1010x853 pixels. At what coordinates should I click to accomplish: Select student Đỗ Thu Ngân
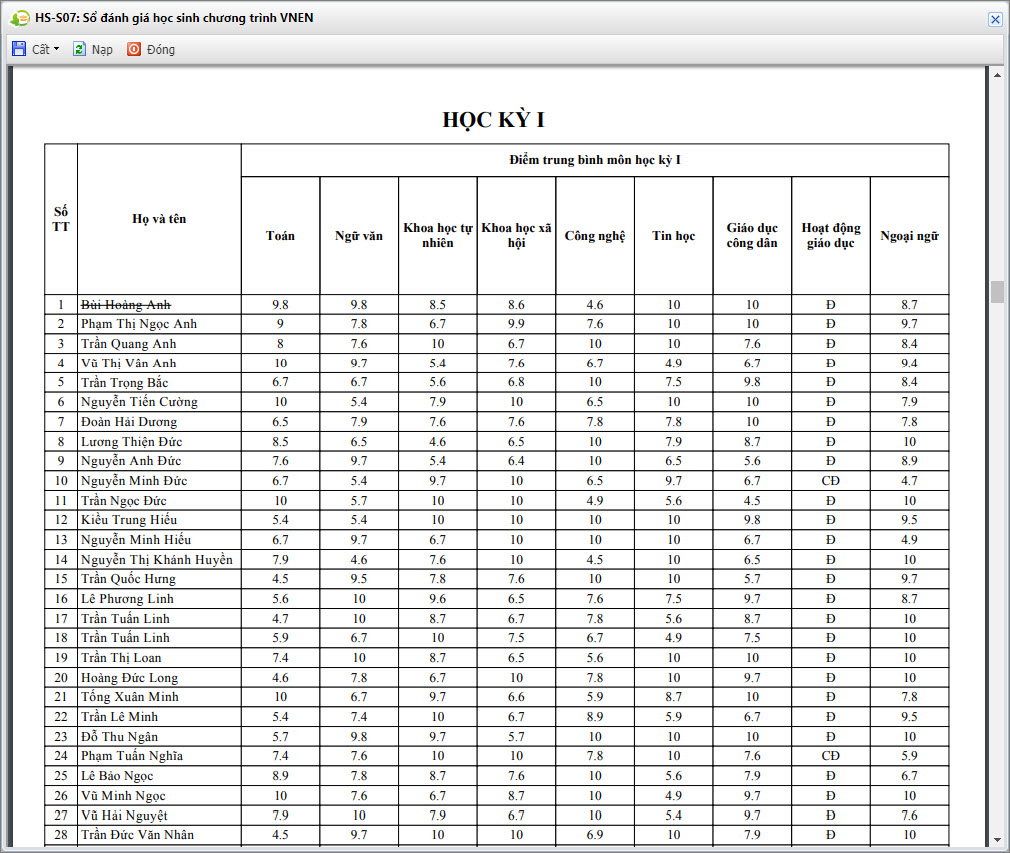click(x=119, y=737)
